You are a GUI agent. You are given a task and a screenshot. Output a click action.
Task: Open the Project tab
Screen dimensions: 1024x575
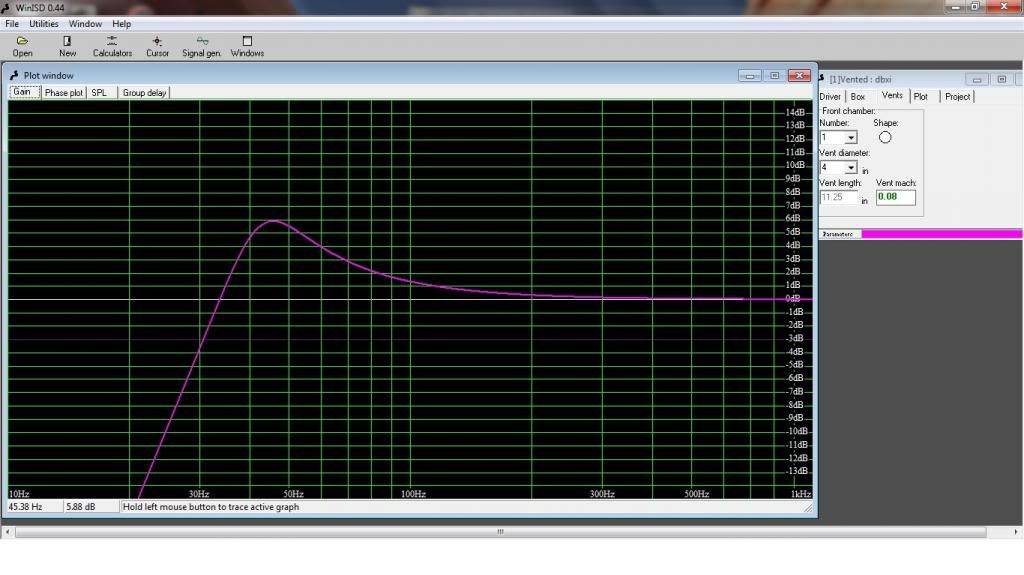pyautogui.click(x=957, y=97)
